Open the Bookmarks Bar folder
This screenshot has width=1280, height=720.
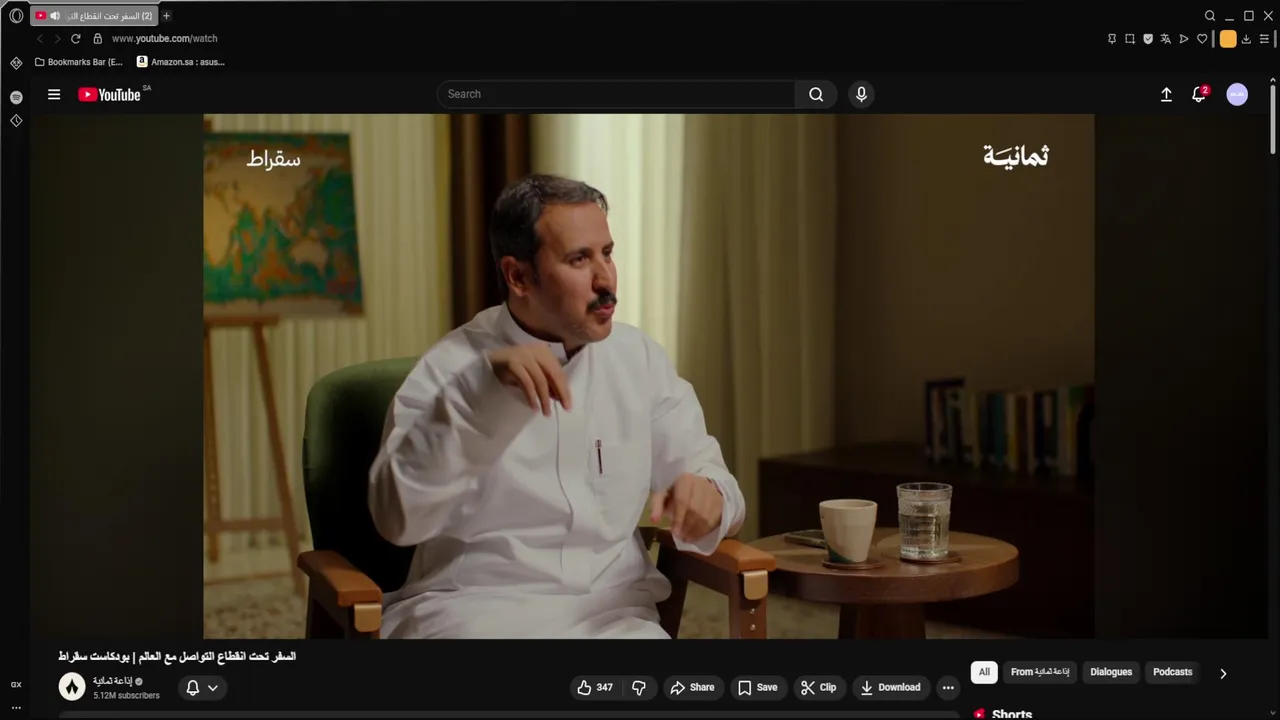[x=78, y=62]
